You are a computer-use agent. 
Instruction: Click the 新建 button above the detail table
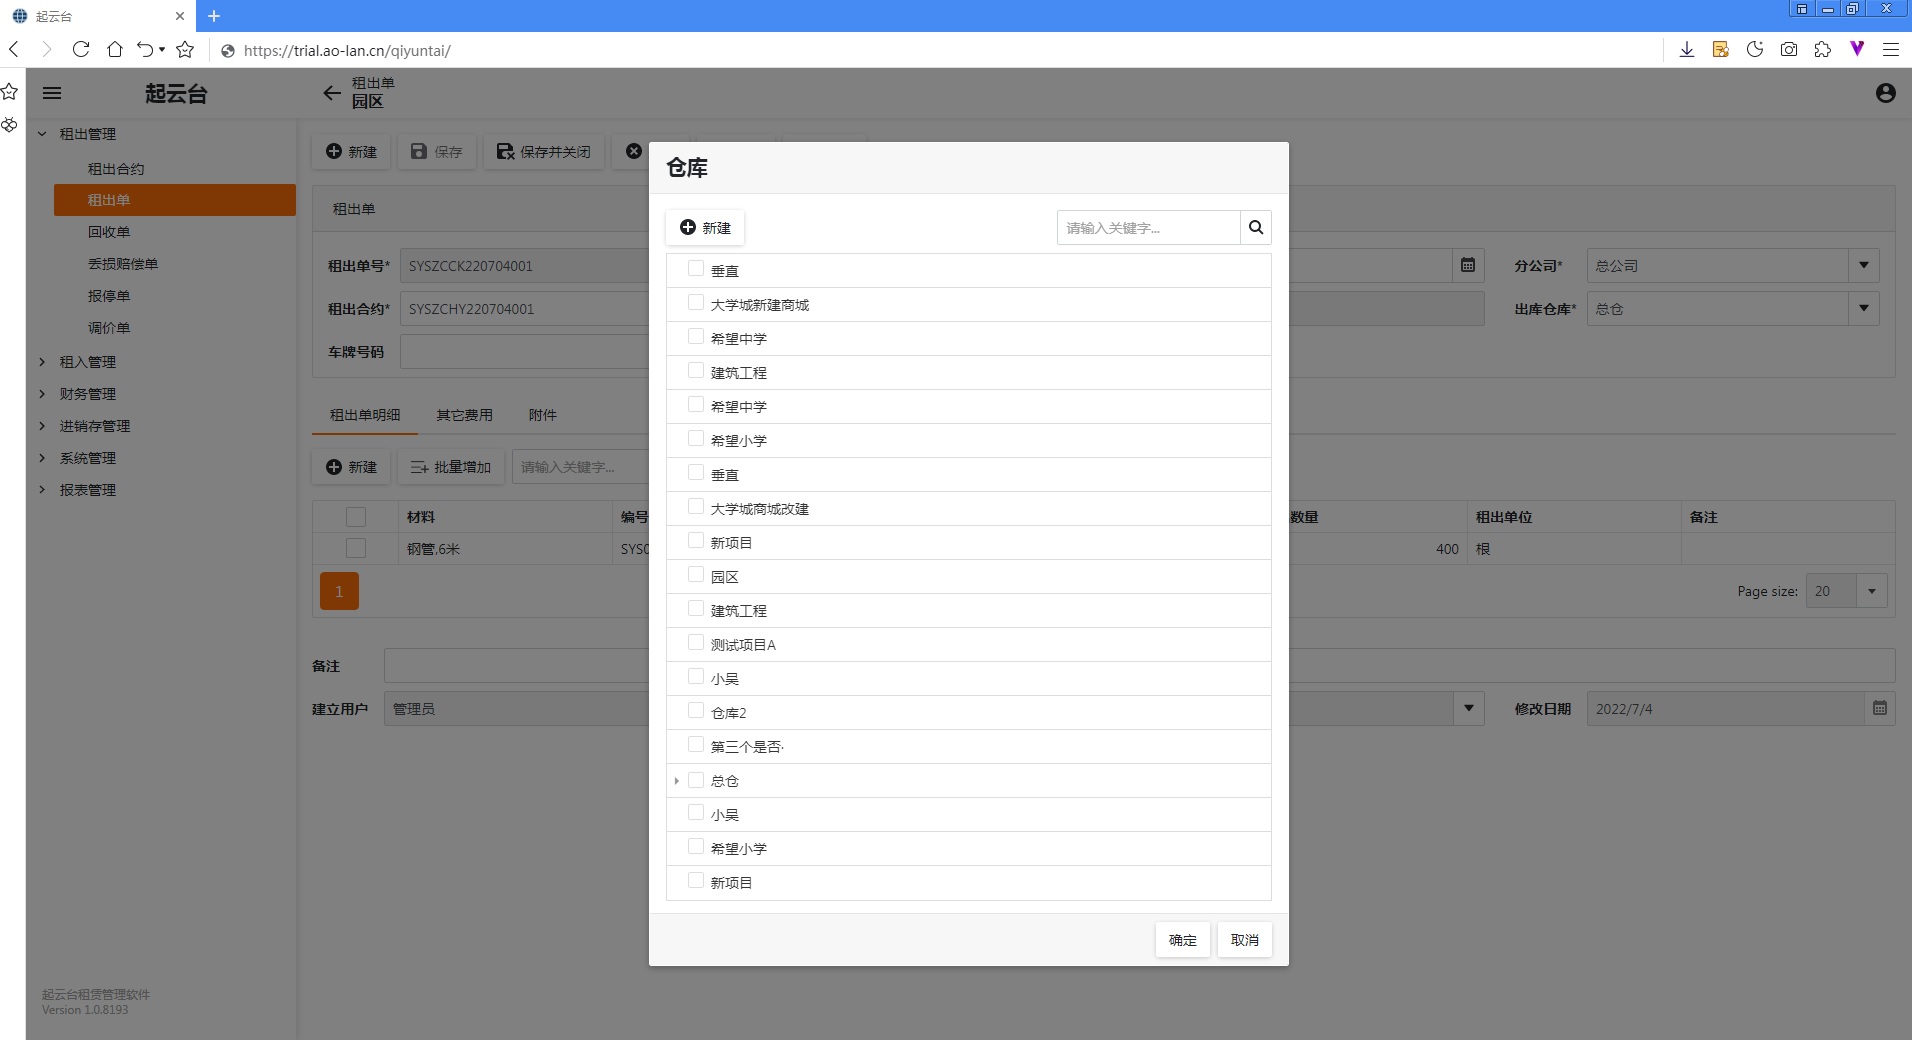click(351, 467)
